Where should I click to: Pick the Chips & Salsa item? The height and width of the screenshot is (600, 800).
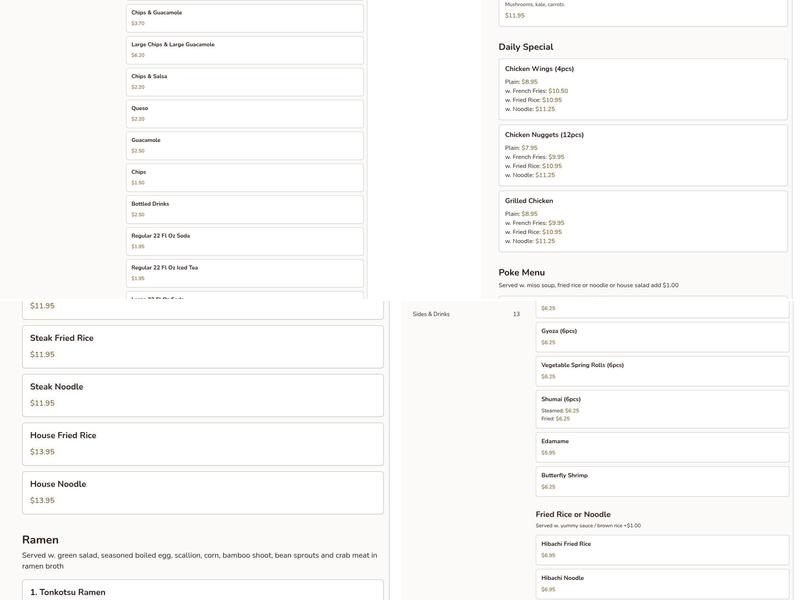click(244, 82)
